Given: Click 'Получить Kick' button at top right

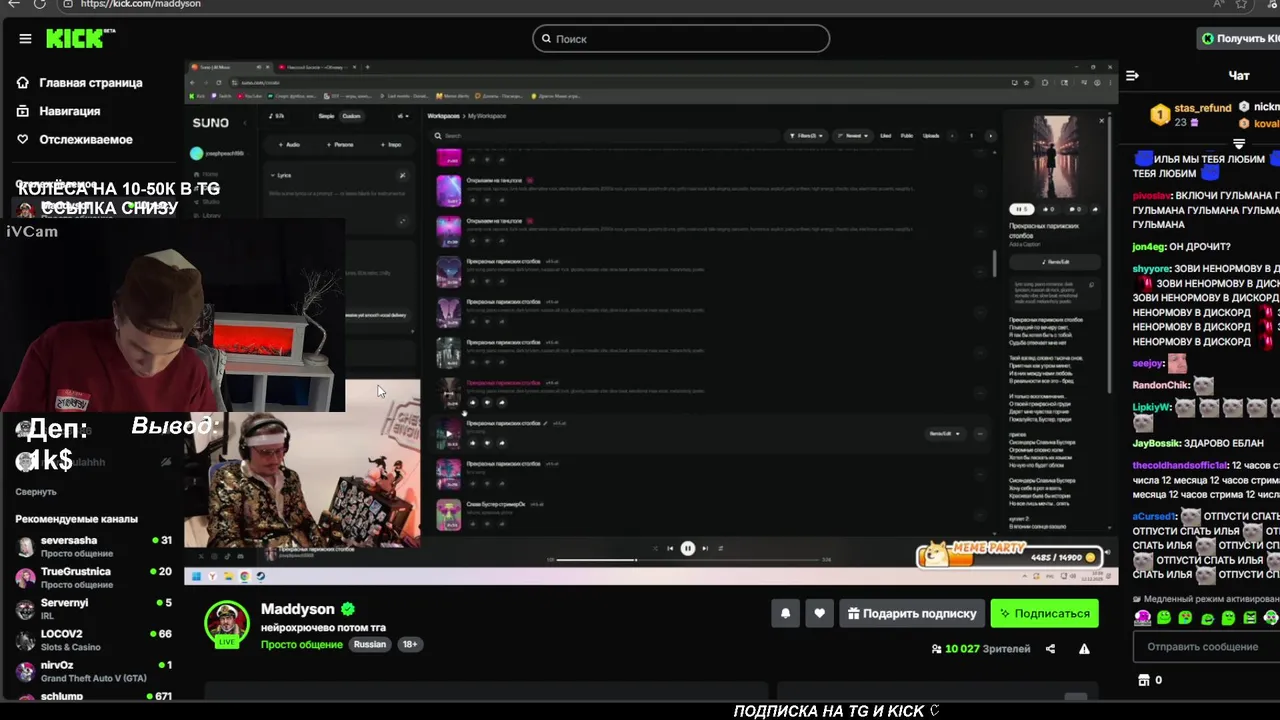Looking at the screenshot, I should coord(1239,39).
